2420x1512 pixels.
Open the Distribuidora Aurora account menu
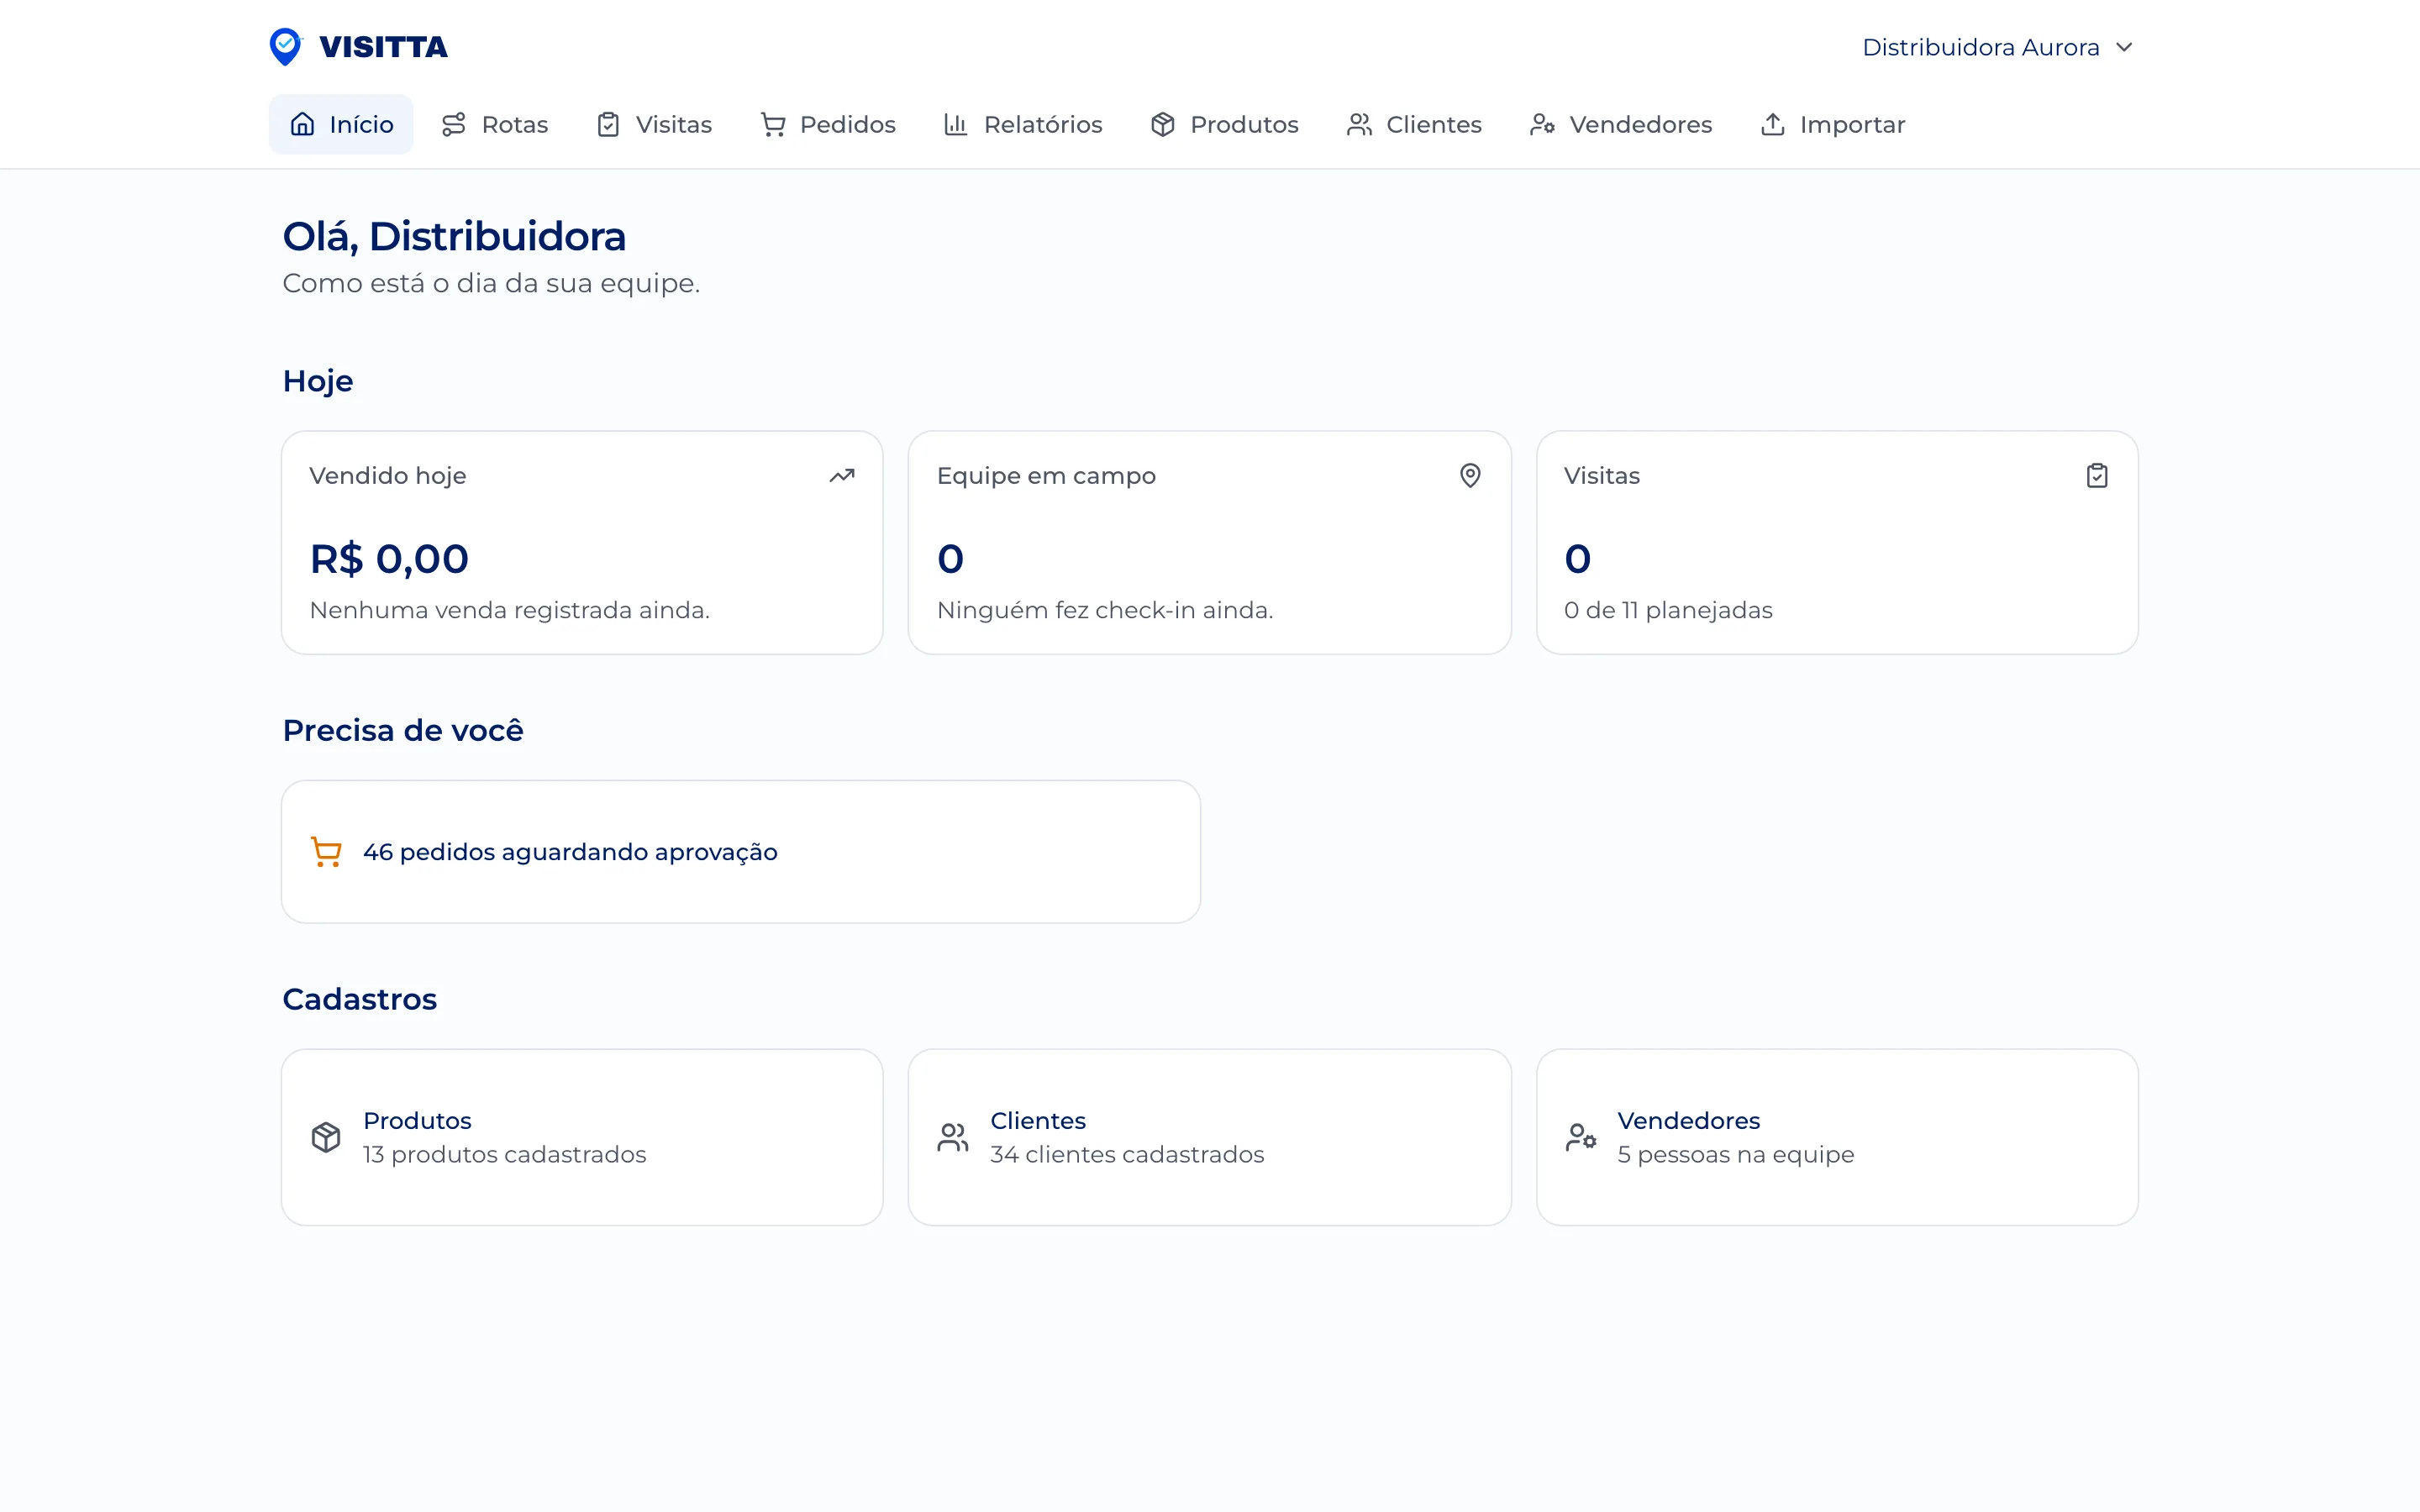1999,47
